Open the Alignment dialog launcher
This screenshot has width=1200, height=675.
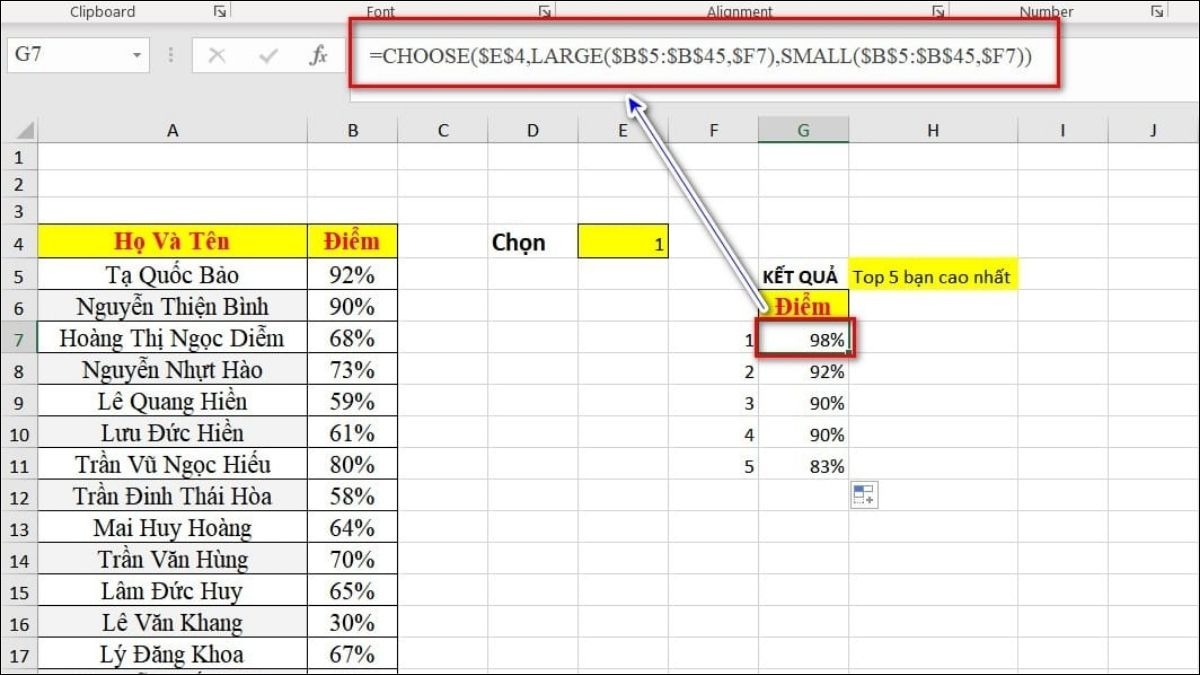pyautogui.click(x=938, y=11)
